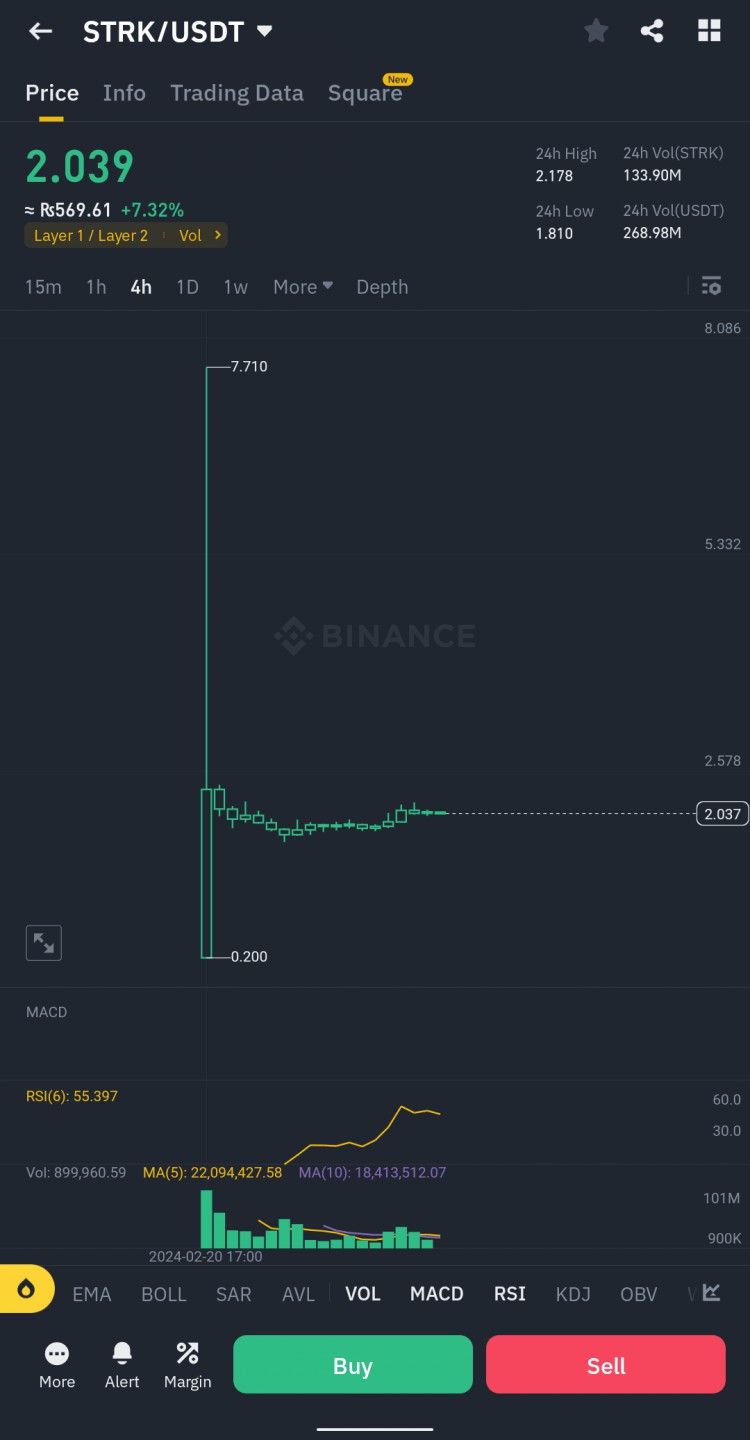Open the share icon
Viewport: 750px width, 1440px height.
(x=652, y=31)
